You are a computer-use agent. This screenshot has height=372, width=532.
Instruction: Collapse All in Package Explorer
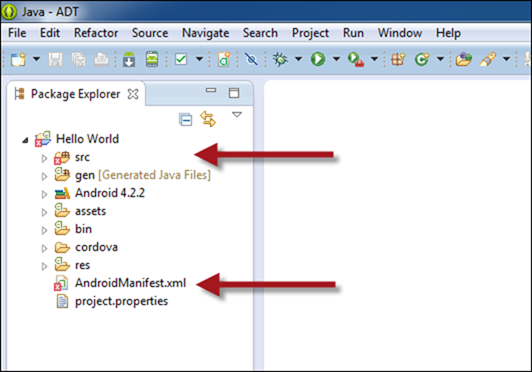coord(186,120)
